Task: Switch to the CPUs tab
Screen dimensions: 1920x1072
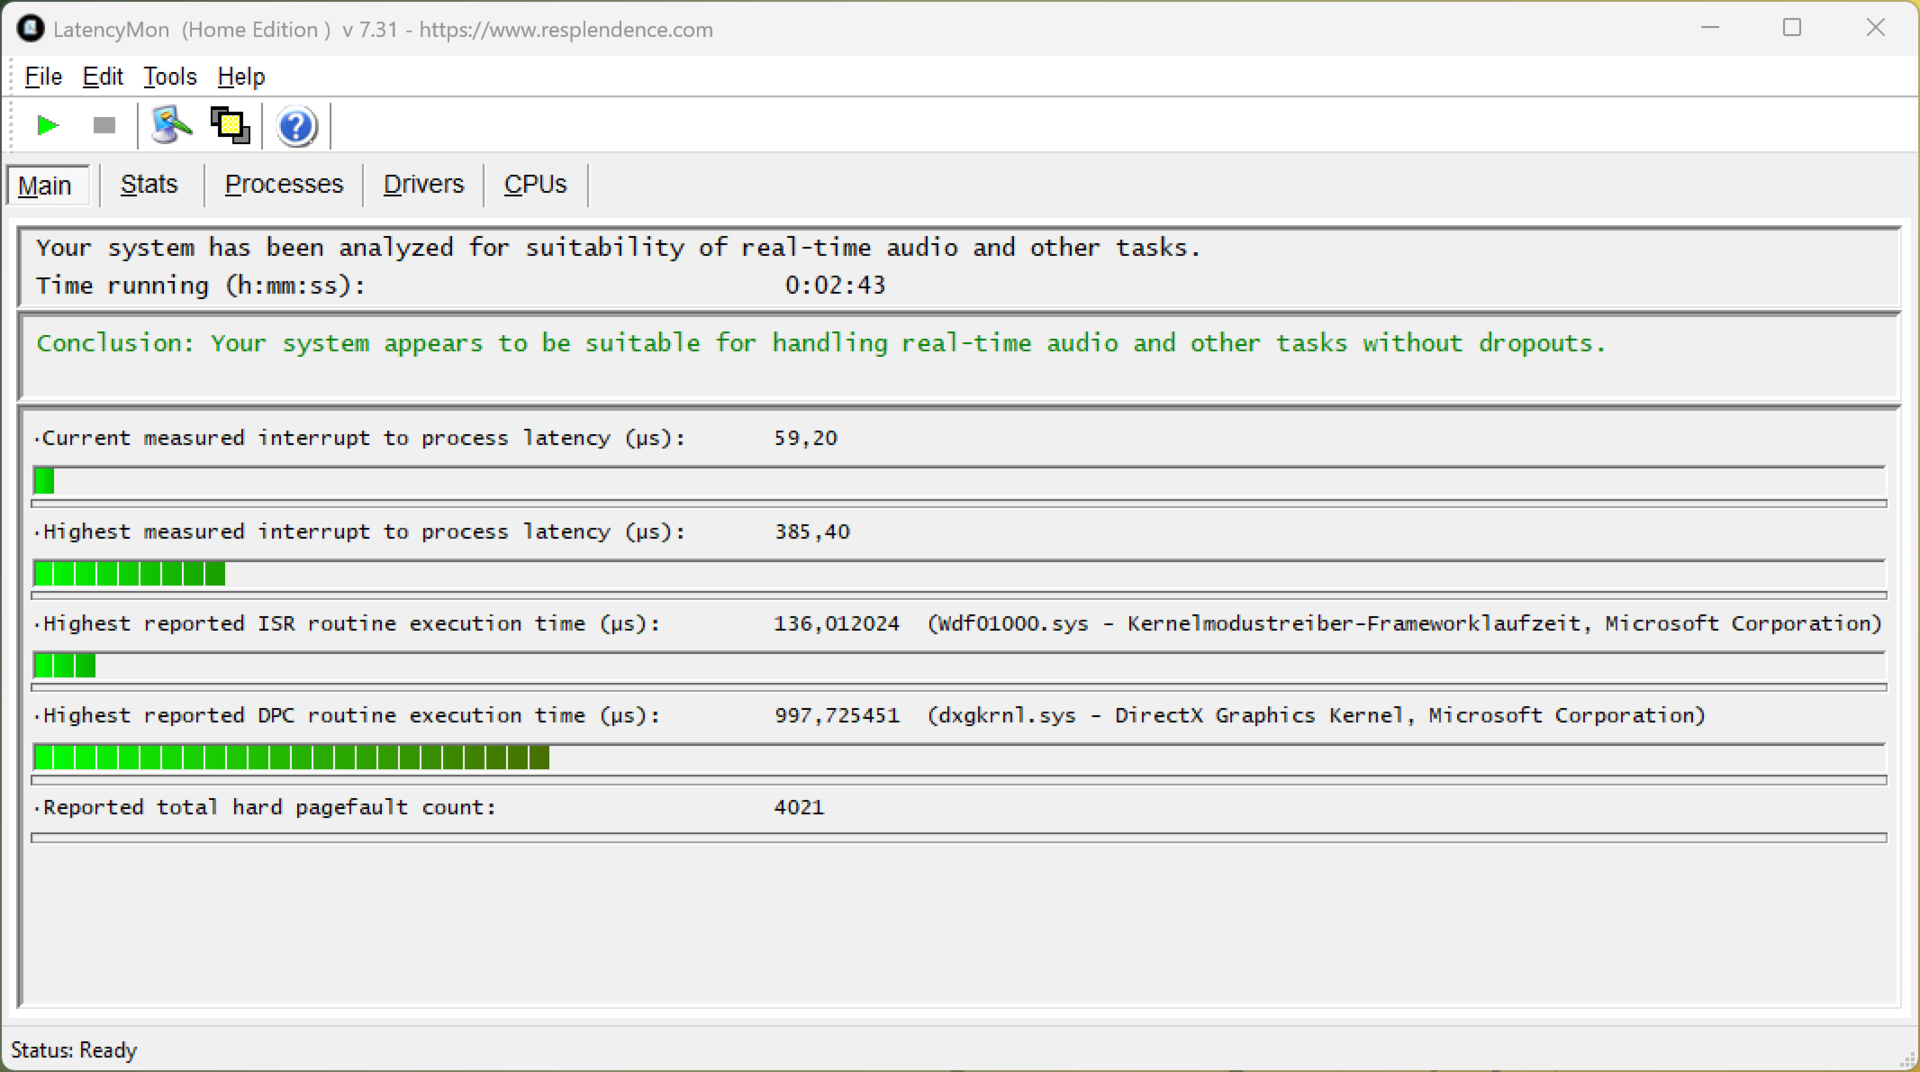Action: tap(535, 184)
